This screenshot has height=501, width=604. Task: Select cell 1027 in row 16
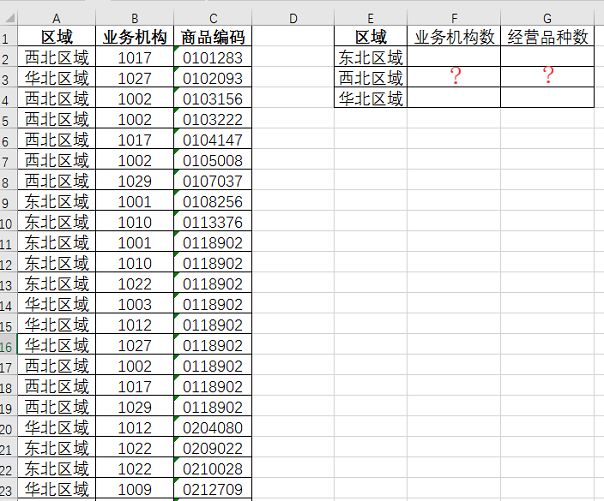[134, 346]
